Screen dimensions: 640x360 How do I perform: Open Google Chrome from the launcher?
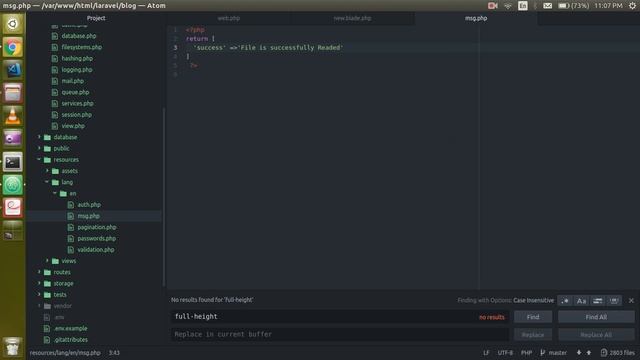[x=13, y=48]
